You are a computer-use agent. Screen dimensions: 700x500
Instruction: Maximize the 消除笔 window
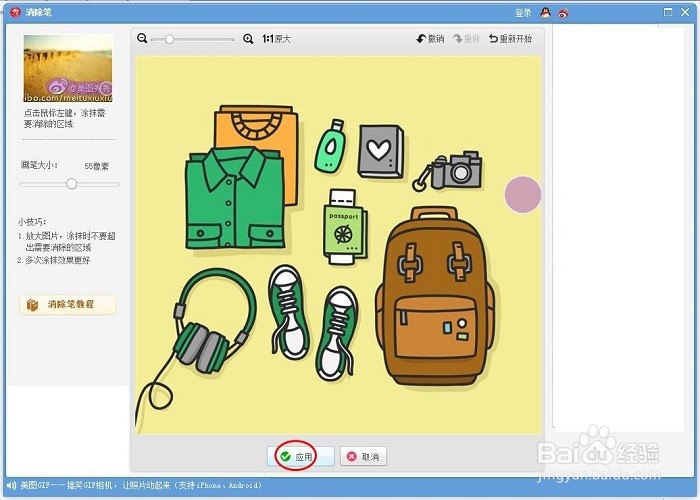click(x=668, y=12)
